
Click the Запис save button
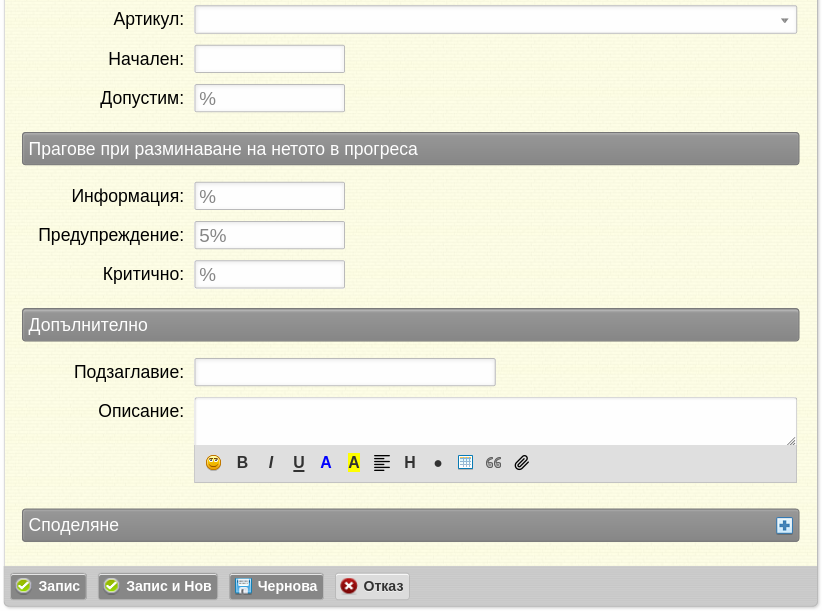click(48, 586)
